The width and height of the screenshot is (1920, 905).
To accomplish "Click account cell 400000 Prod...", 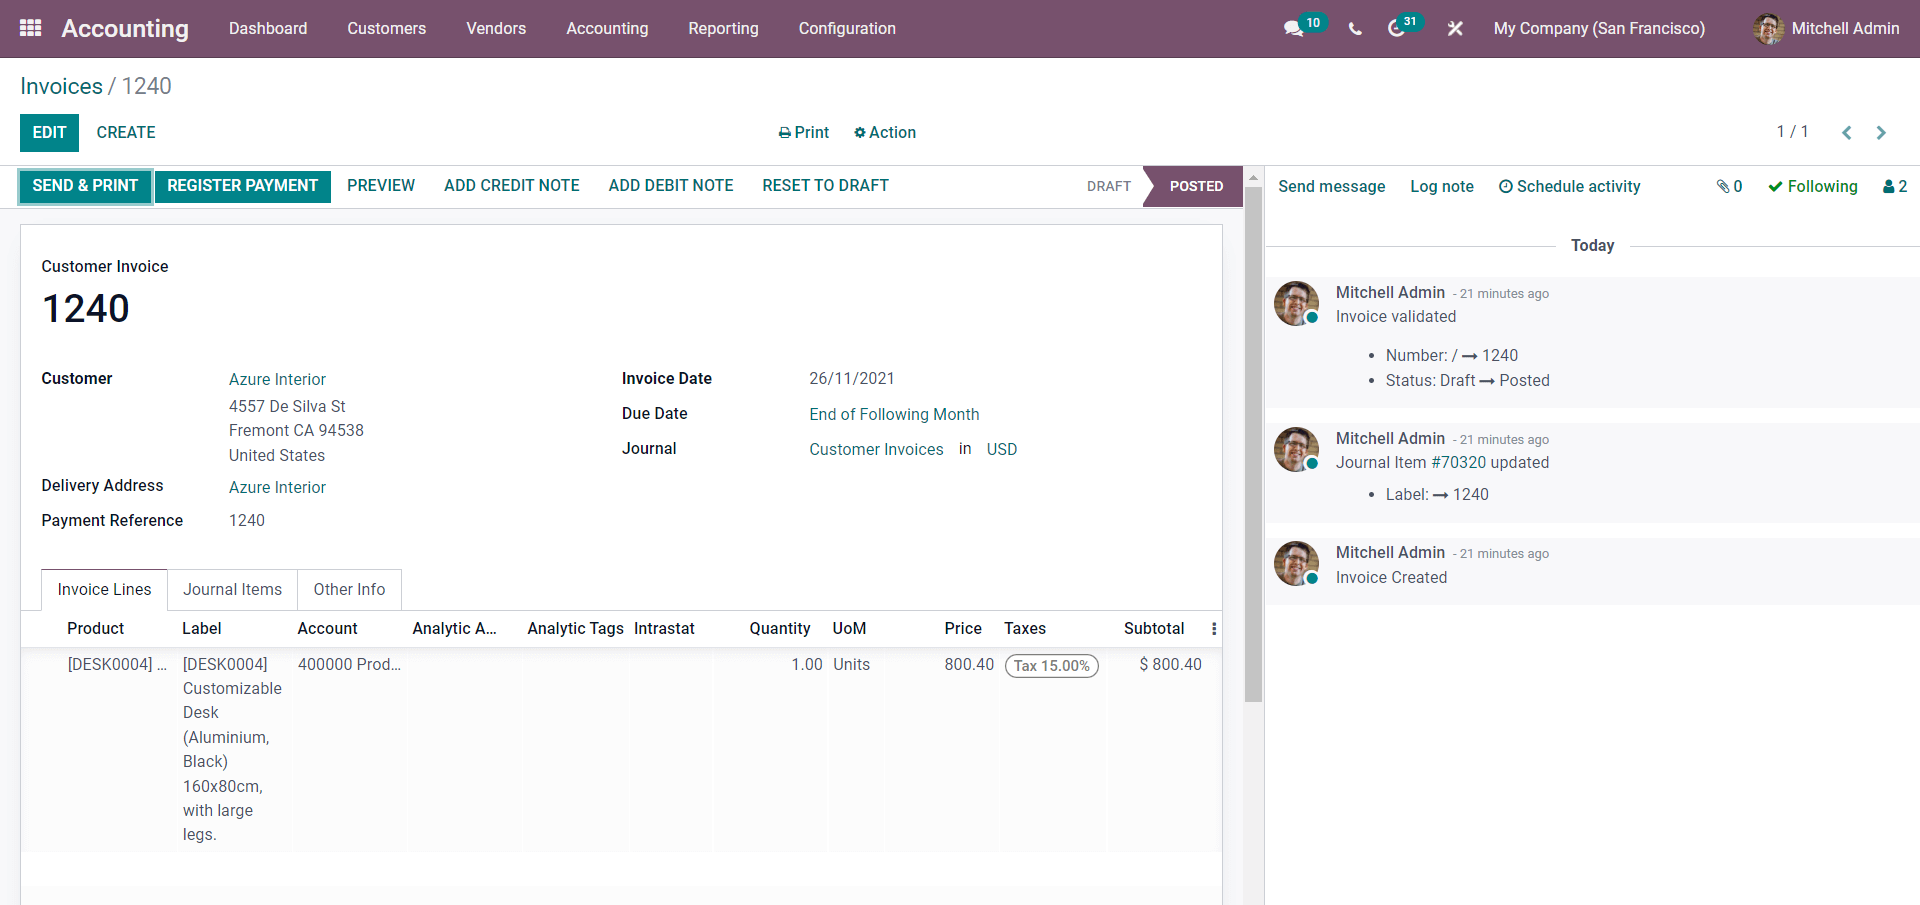I will point(349,665).
